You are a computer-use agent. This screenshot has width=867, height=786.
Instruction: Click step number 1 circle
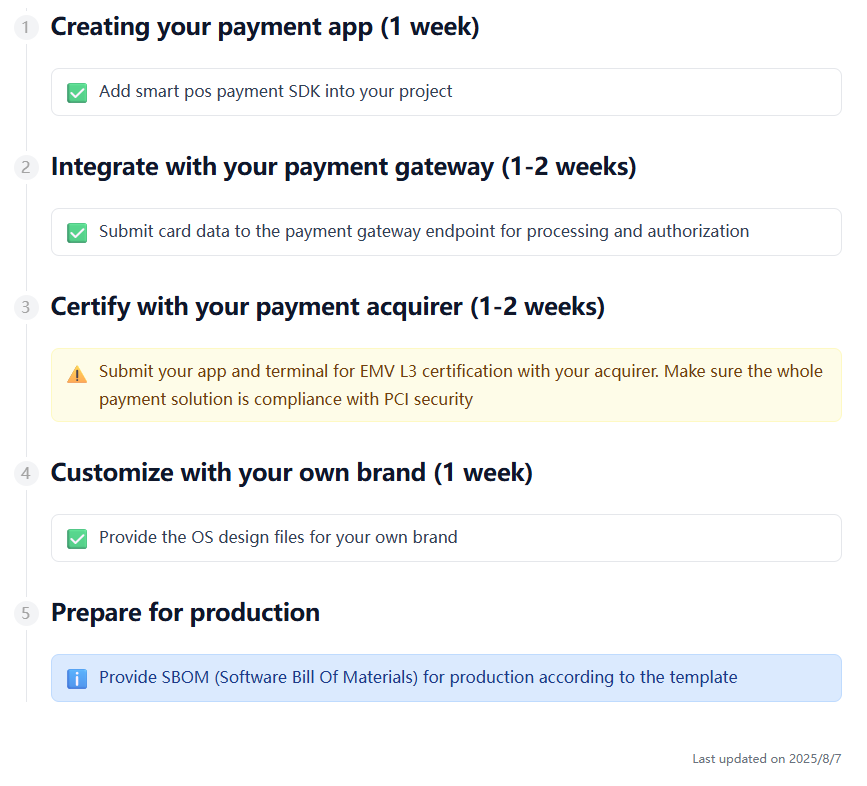(26, 28)
